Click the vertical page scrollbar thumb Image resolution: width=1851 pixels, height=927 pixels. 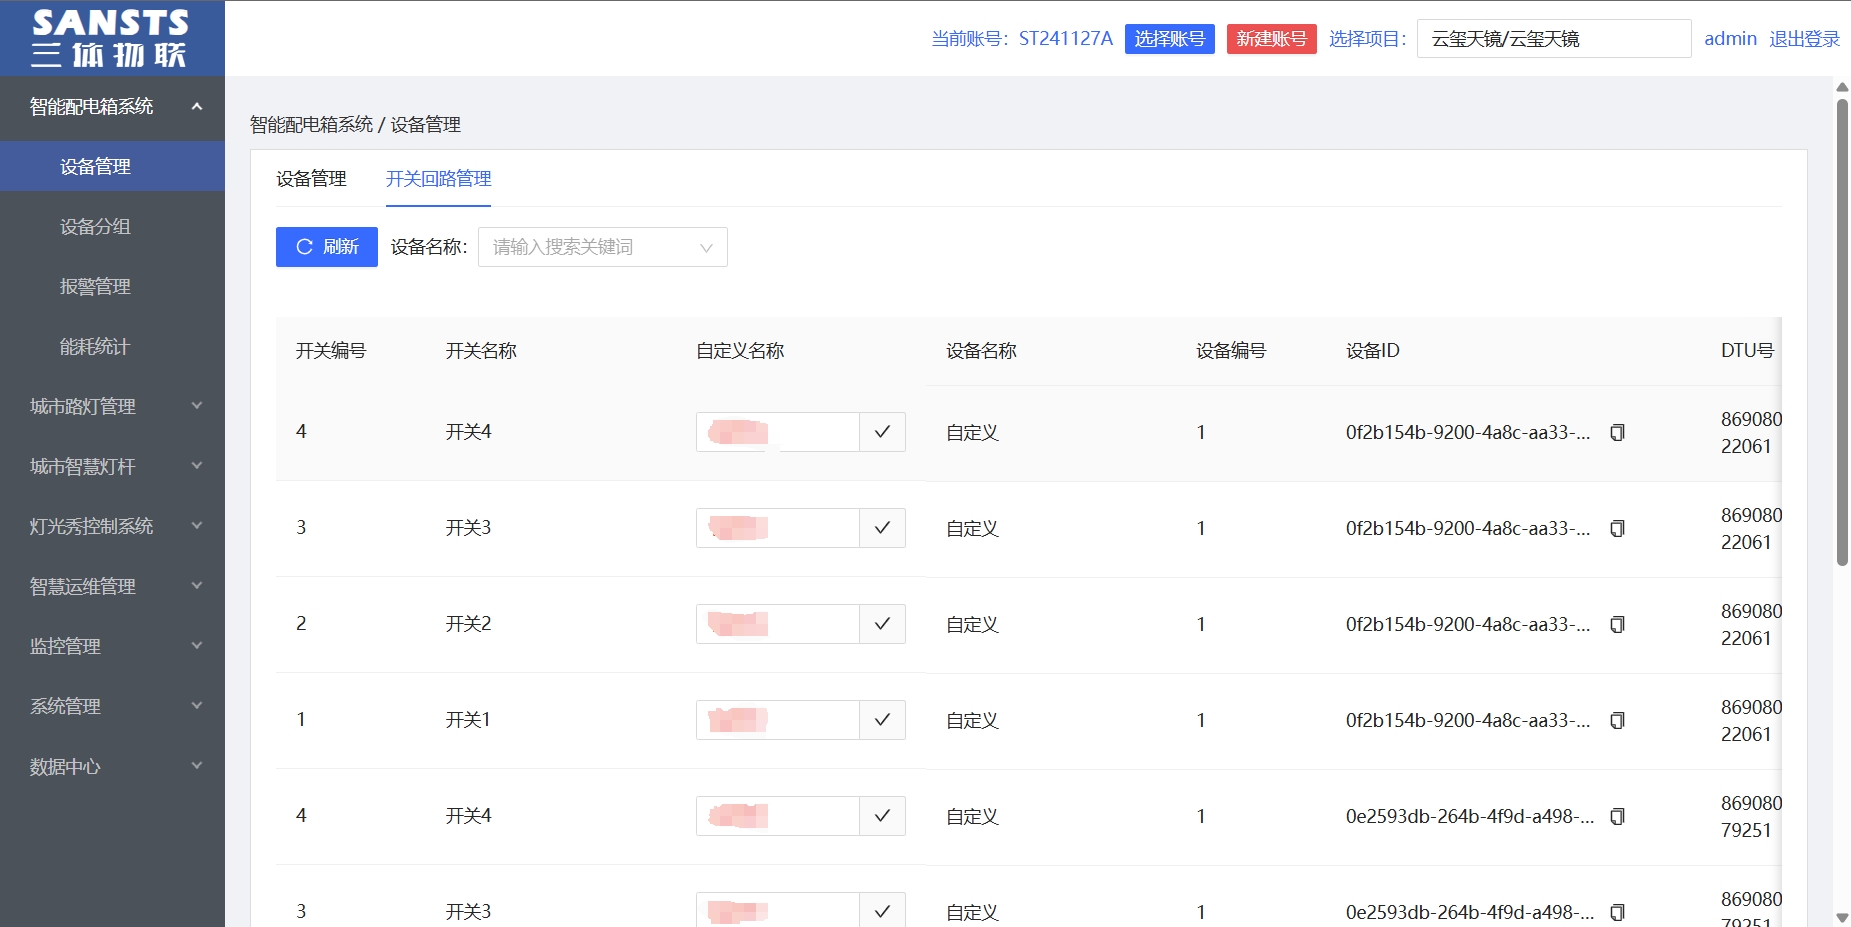[x=1842, y=332]
